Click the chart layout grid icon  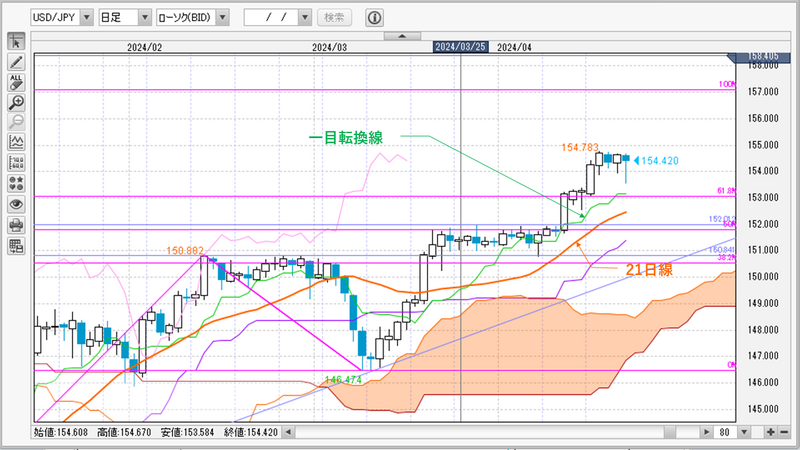pos(16,246)
